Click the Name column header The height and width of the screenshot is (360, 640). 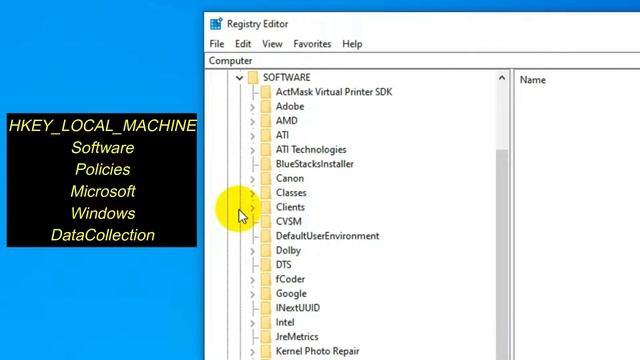[x=533, y=80]
